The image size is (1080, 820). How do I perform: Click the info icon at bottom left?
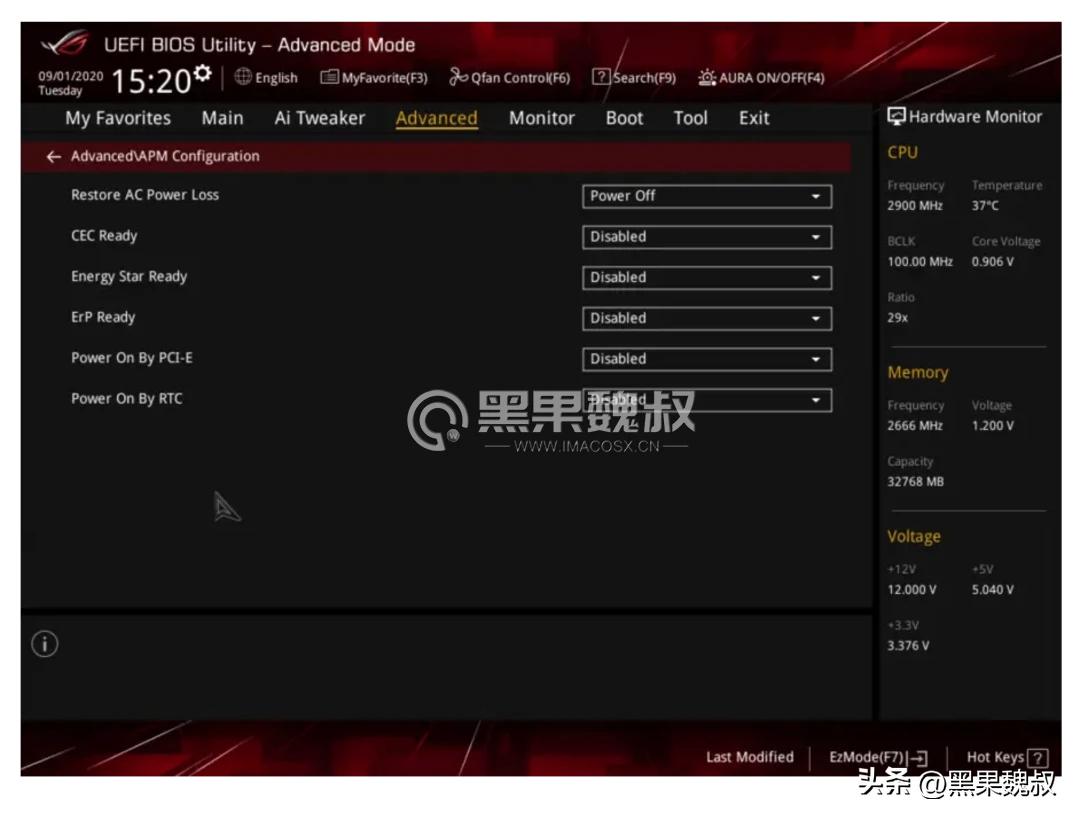click(45, 645)
